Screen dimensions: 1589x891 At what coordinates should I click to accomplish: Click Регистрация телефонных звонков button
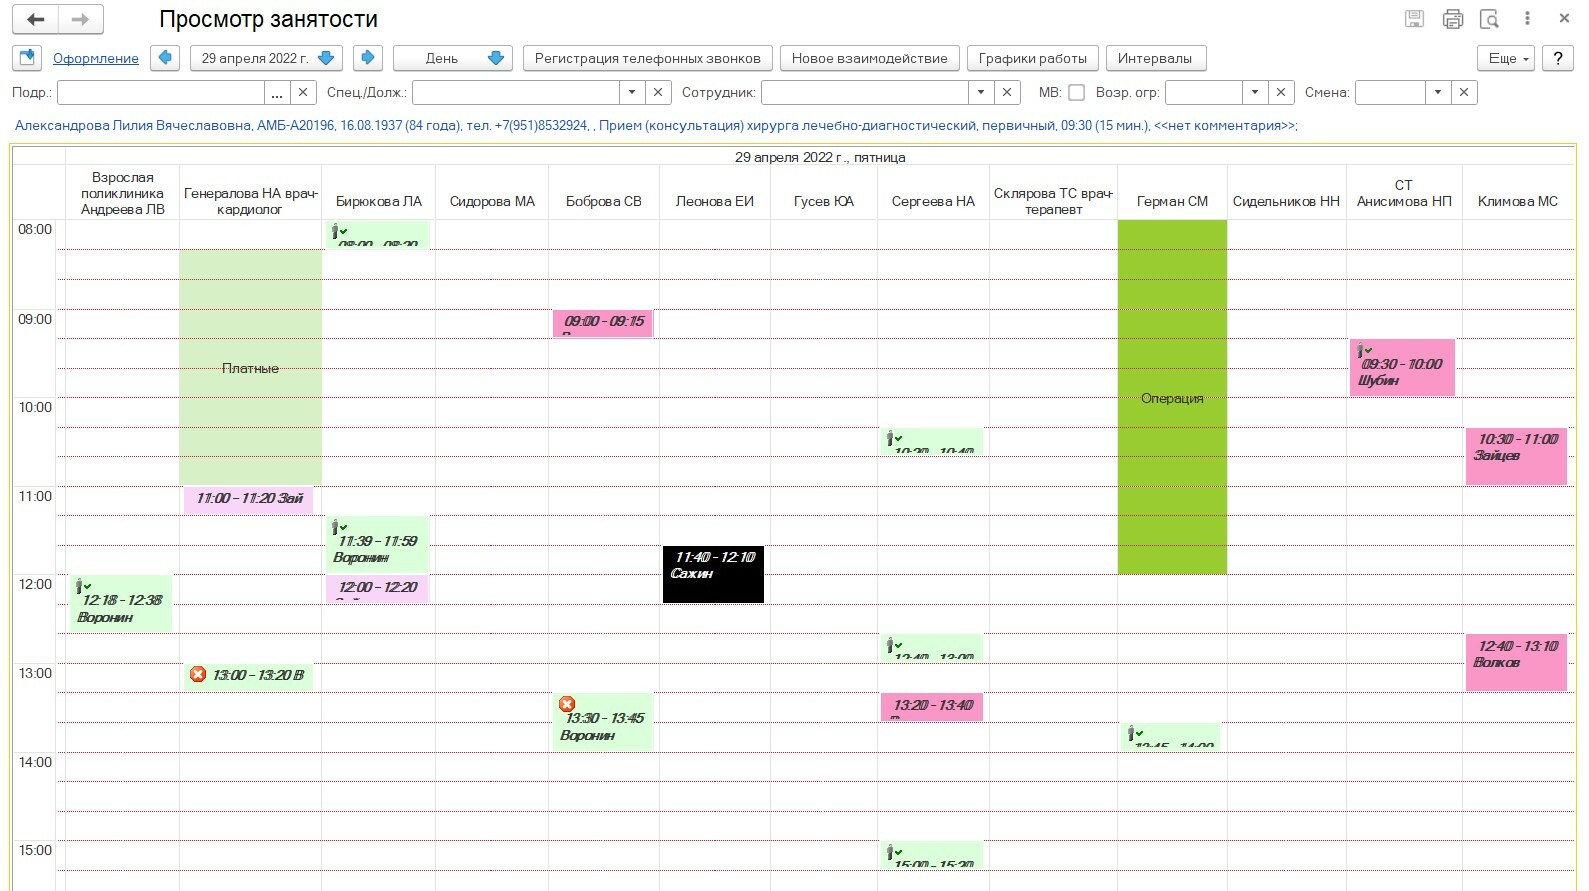(648, 58)
